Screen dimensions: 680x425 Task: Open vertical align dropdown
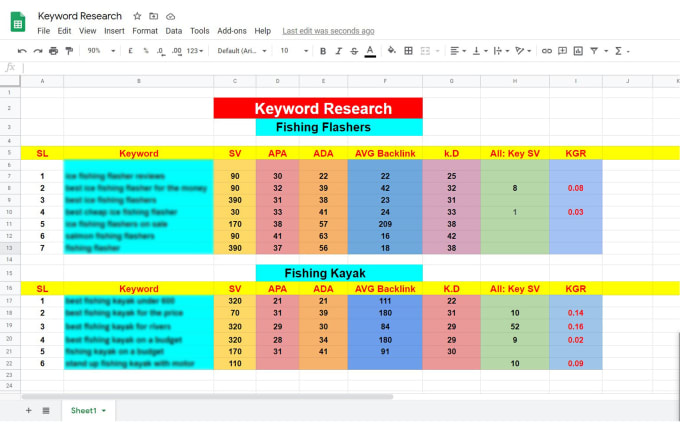point(480,51)
